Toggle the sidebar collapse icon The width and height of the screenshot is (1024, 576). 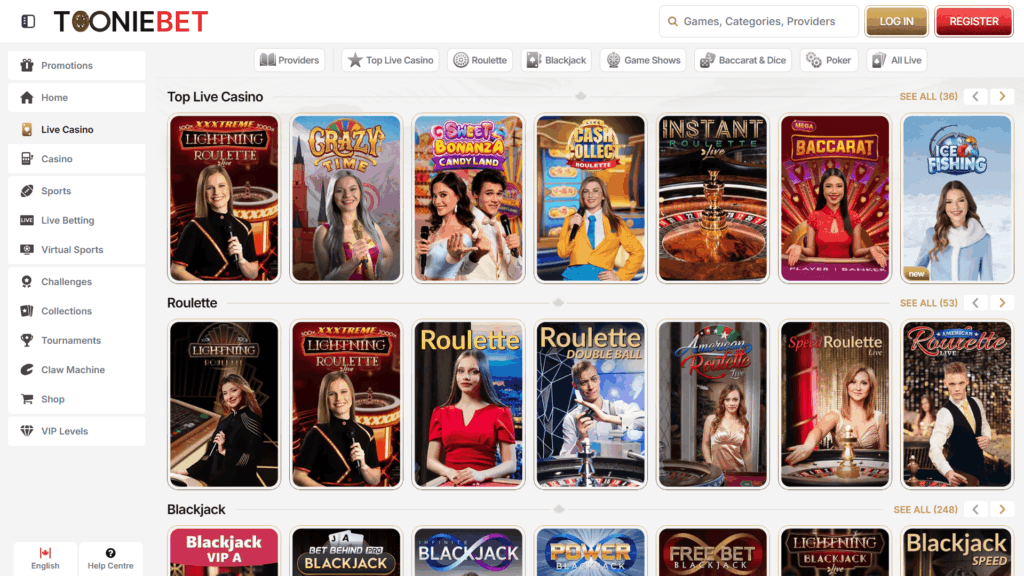(x=28, y=21)
